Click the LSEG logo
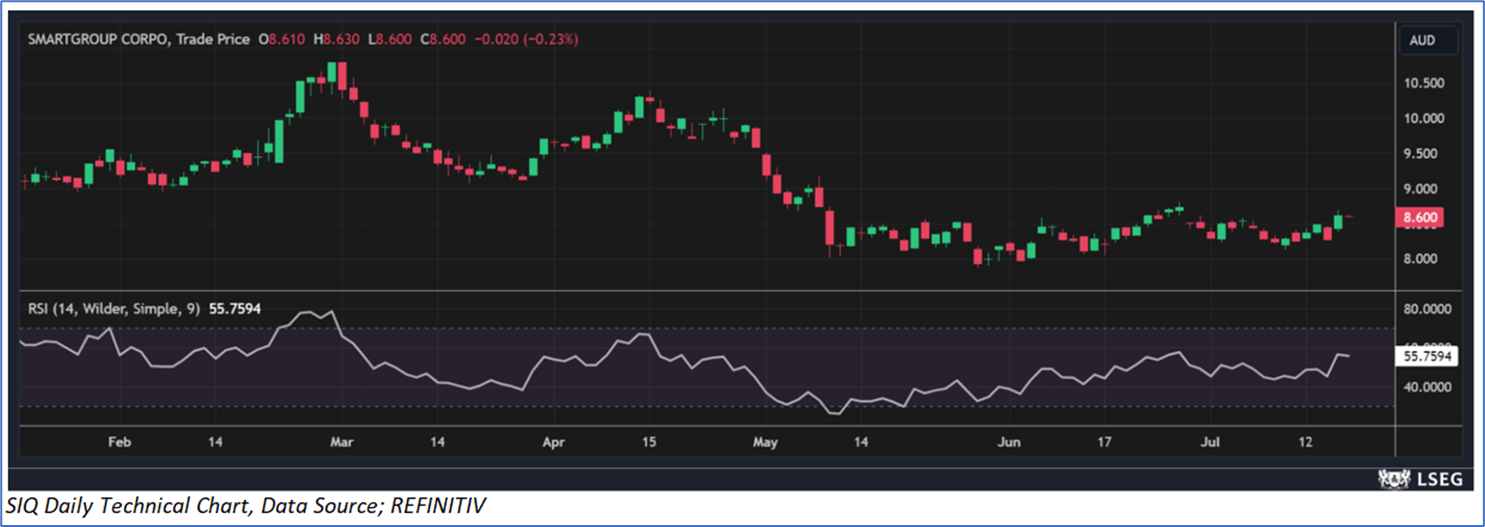 [x=1420, y=479]
